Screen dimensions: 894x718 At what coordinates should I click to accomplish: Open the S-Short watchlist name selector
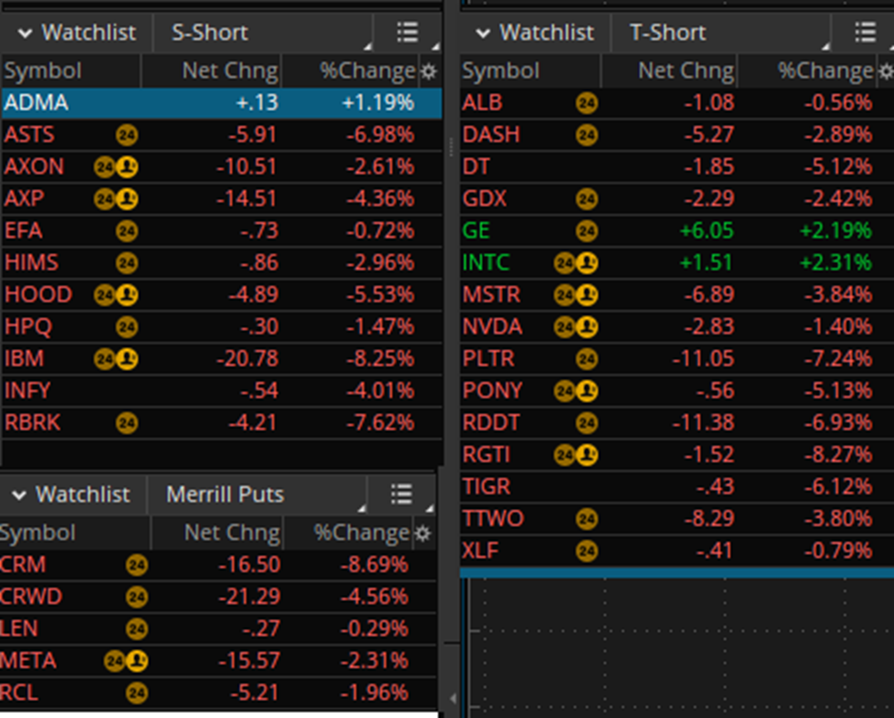coord(210,33)
